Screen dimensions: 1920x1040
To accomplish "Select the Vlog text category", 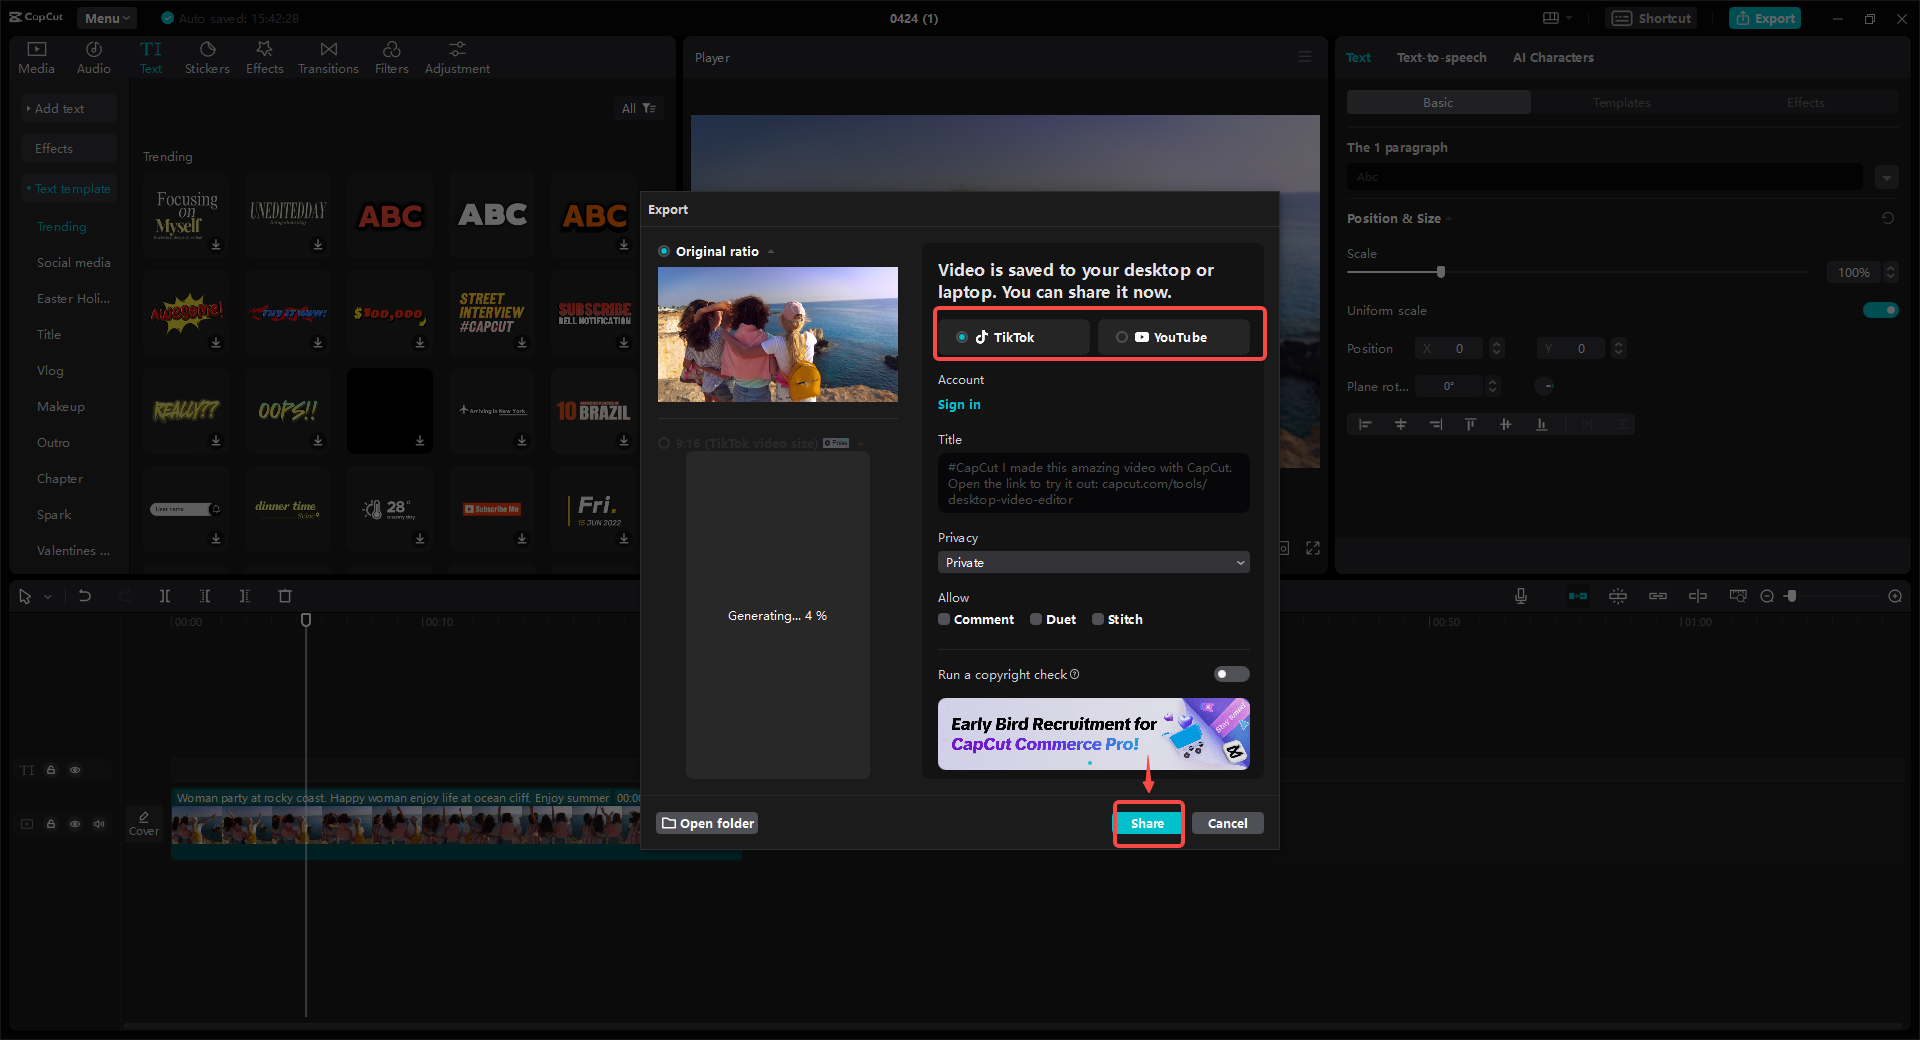I will pyautogui.click(x=50, y=370).
